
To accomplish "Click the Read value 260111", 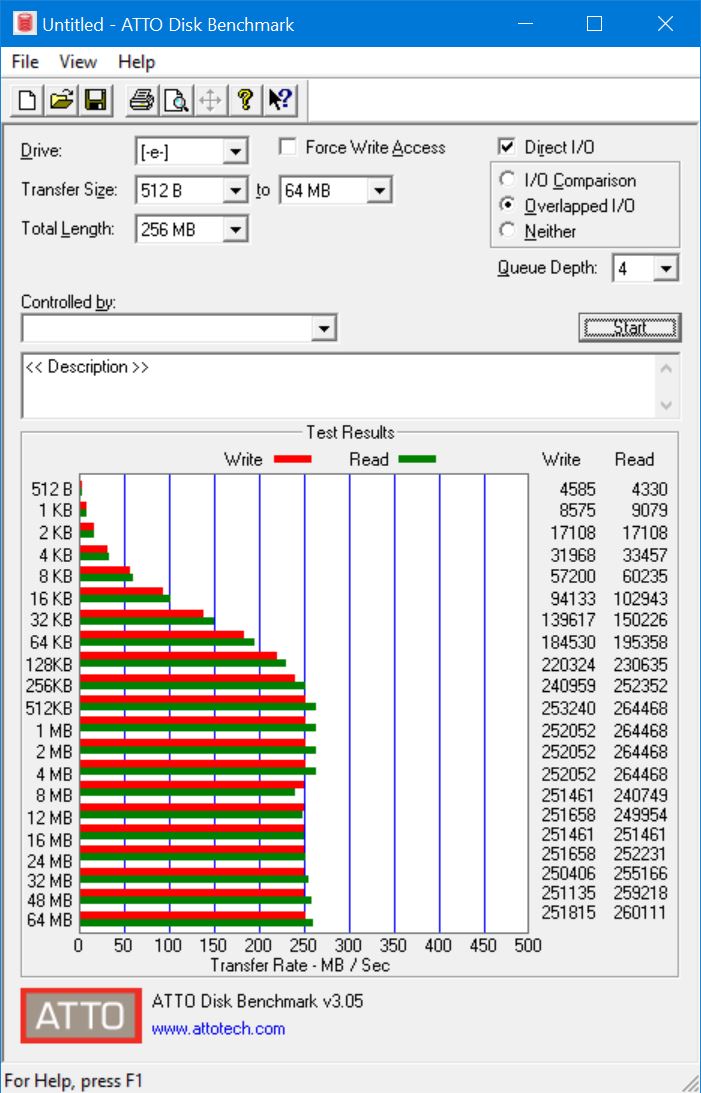I will tap(640, 912).
